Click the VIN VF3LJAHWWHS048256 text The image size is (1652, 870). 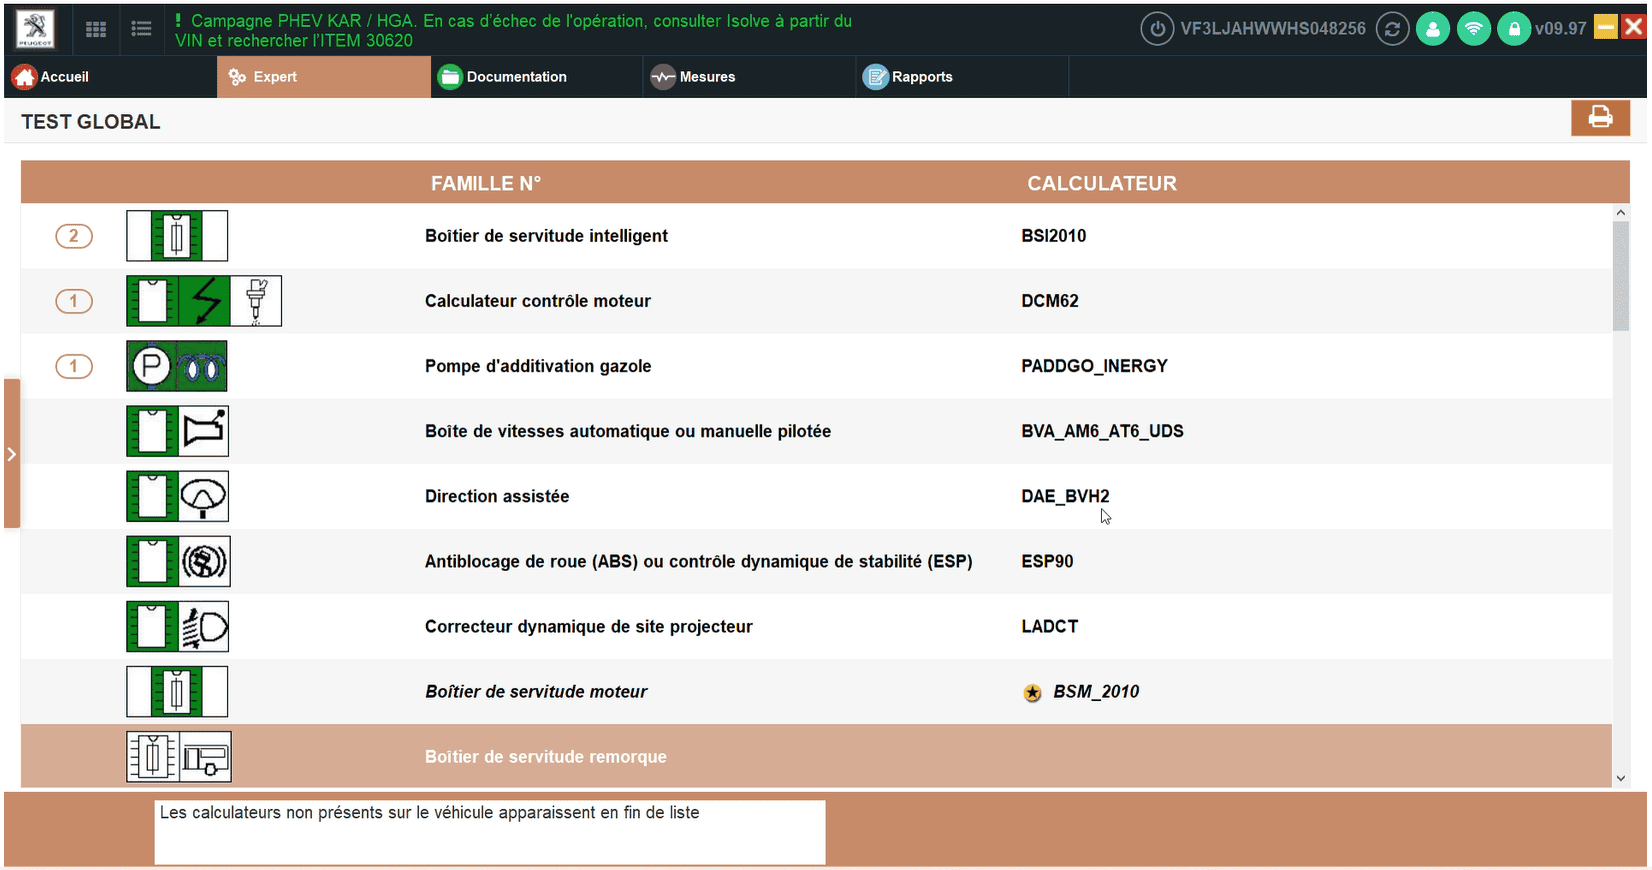[x=1273, y=29]
